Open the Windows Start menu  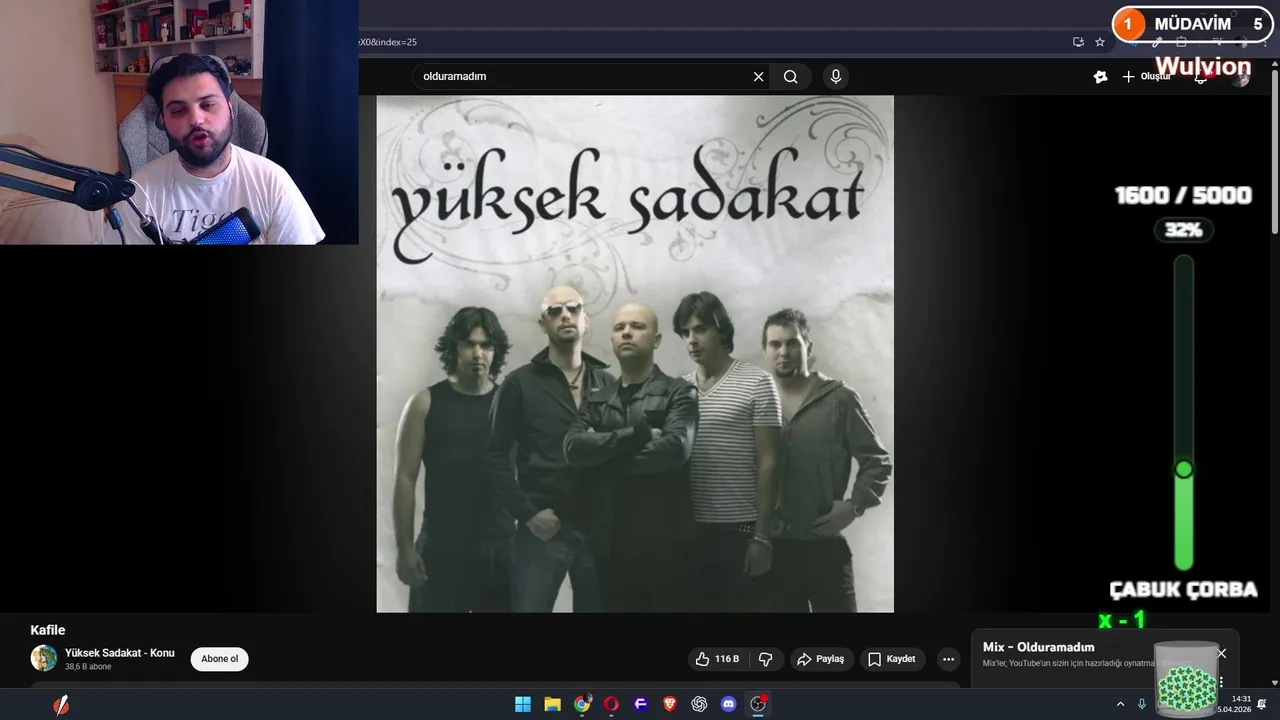click(x=523, y=704)
